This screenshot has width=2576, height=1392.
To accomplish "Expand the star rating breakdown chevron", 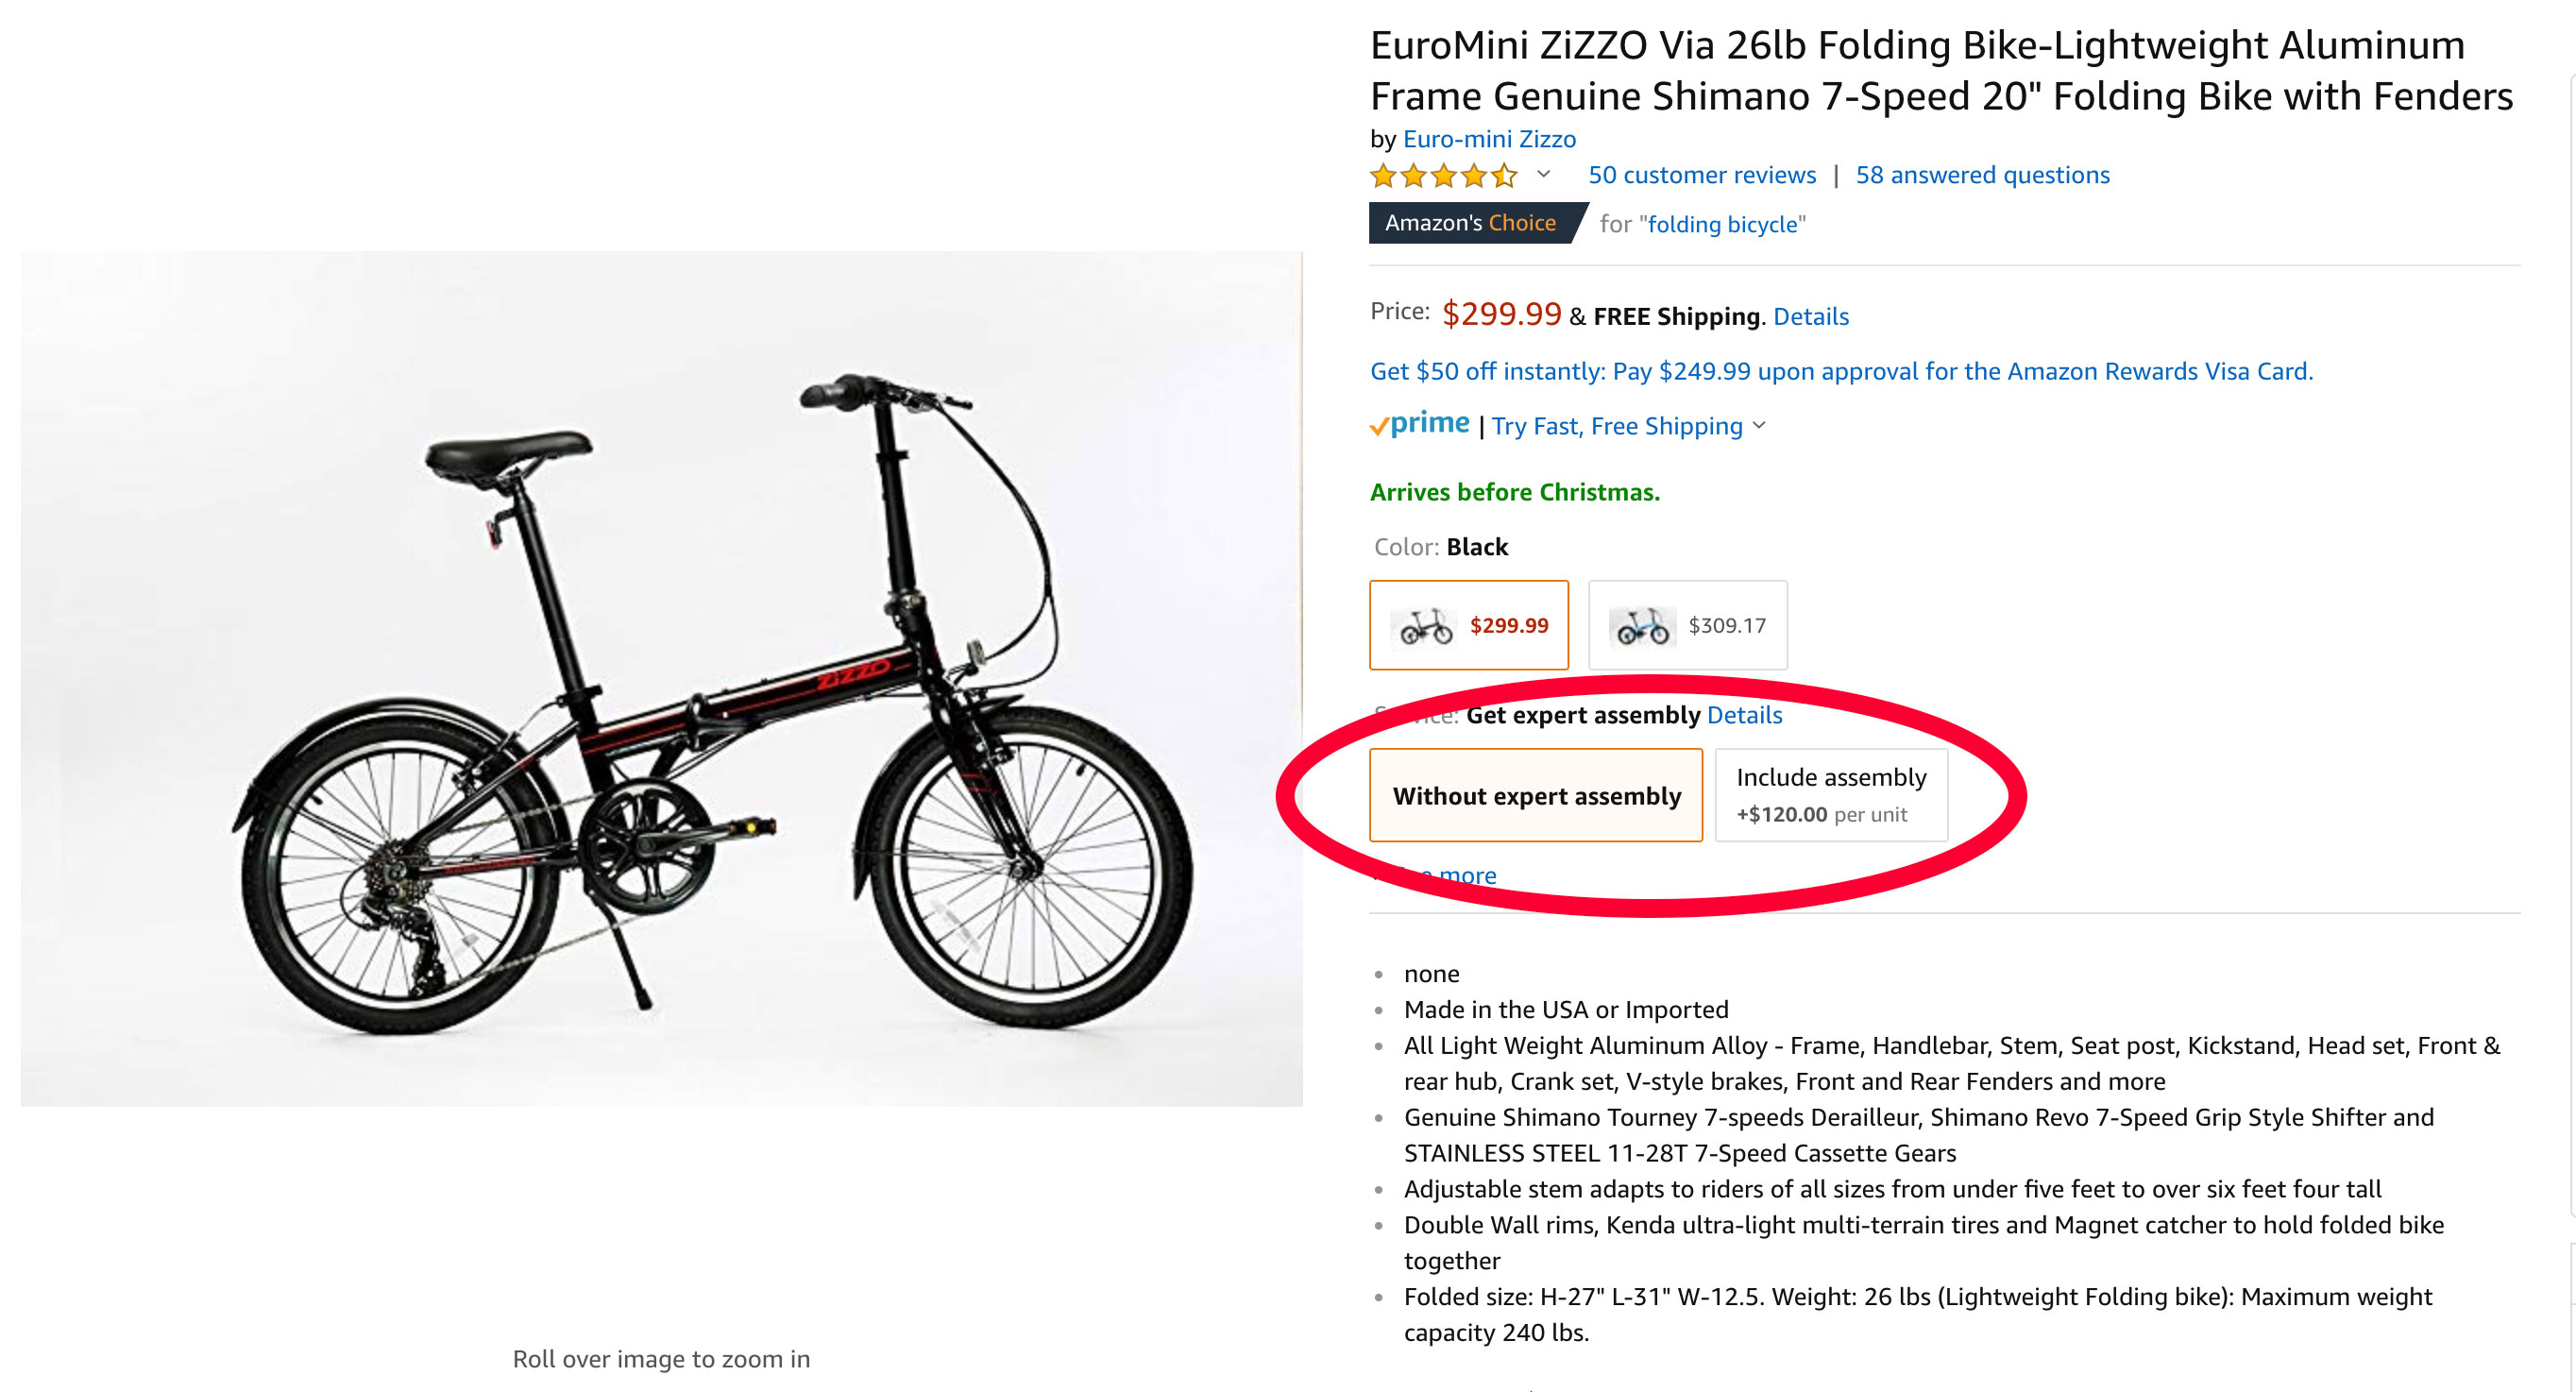I will pos(1543,175).
